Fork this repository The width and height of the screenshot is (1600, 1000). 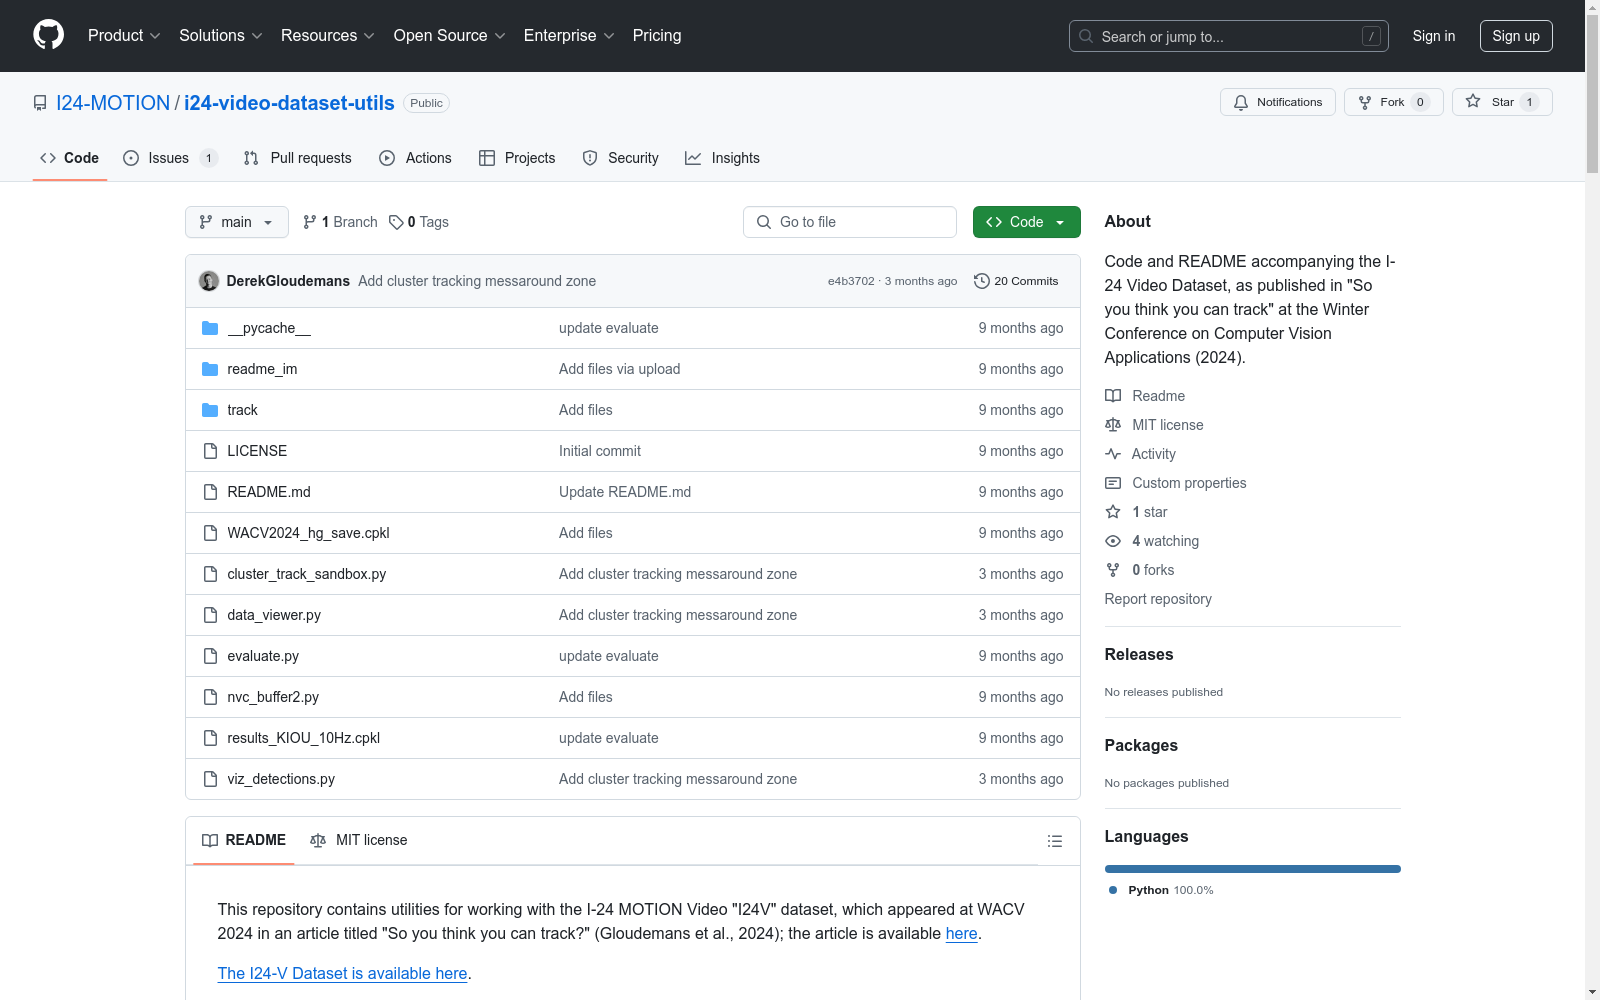pos(1393,102)
